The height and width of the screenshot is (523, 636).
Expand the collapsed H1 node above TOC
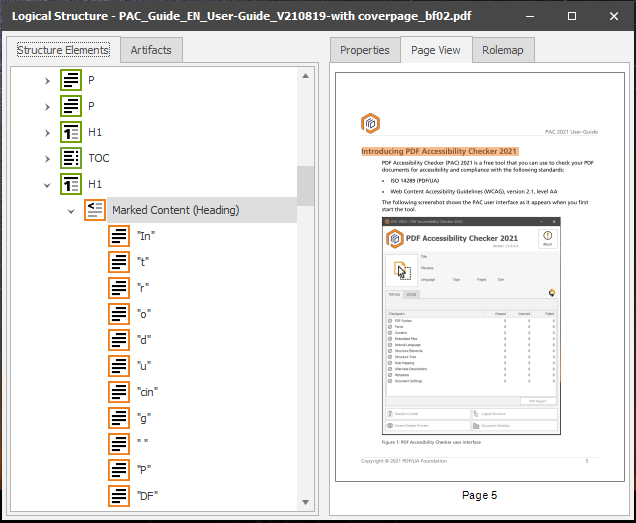tap(47, 133)
